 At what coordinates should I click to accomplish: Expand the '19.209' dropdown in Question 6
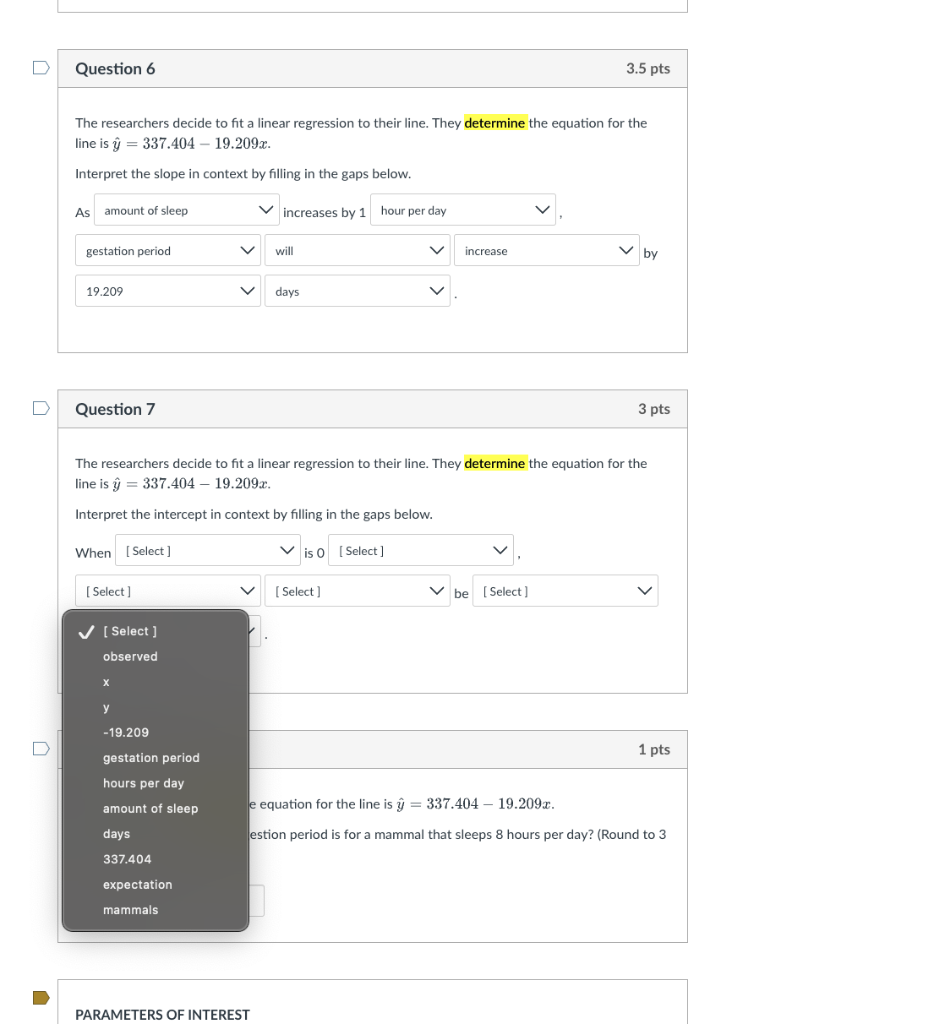coord(168,291)
